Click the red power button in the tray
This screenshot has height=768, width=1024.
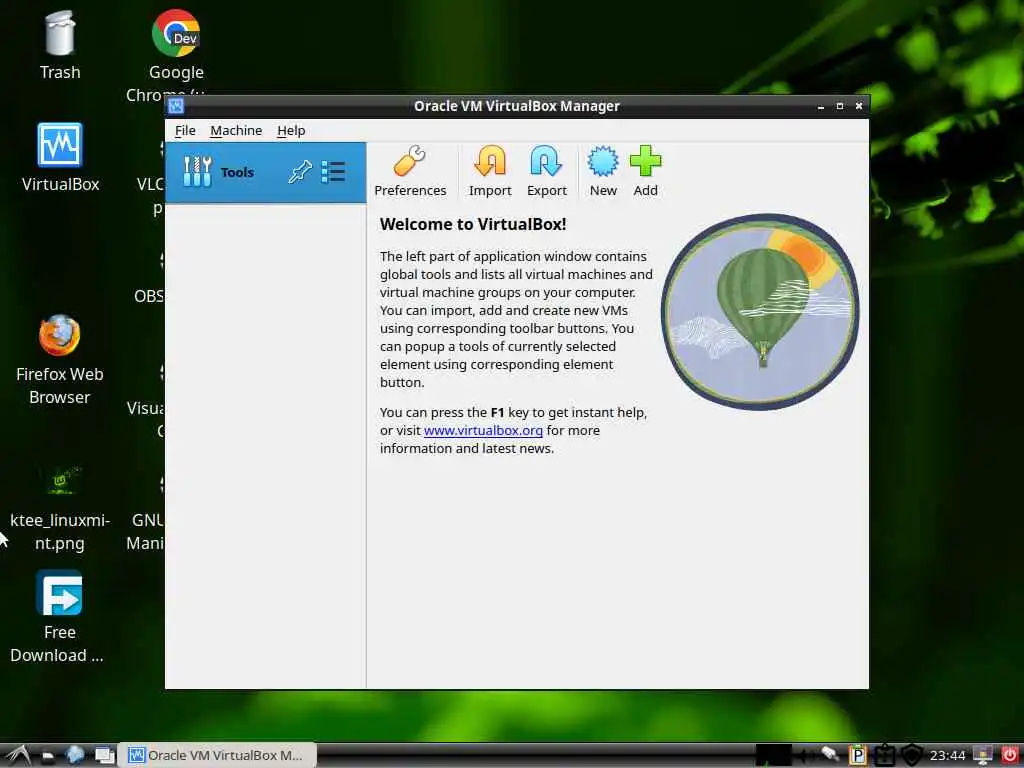click(1010, 755)
